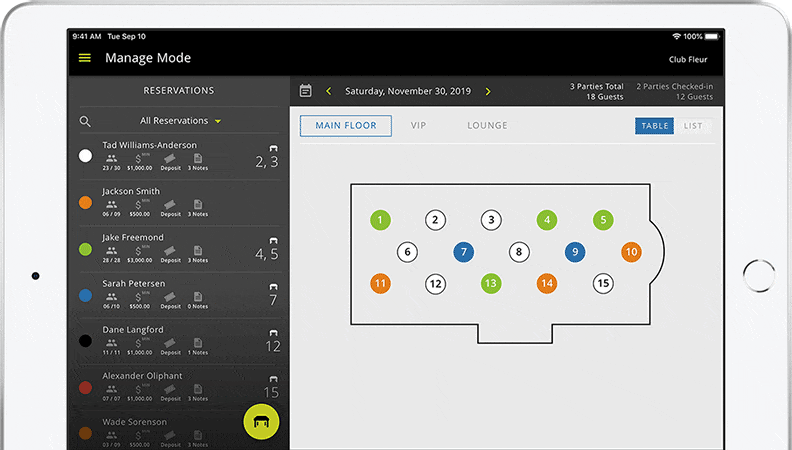Select blue table 7 on floor plan
Image resolution: width=792 pixels, height=450 pixels.
[463, 252]
